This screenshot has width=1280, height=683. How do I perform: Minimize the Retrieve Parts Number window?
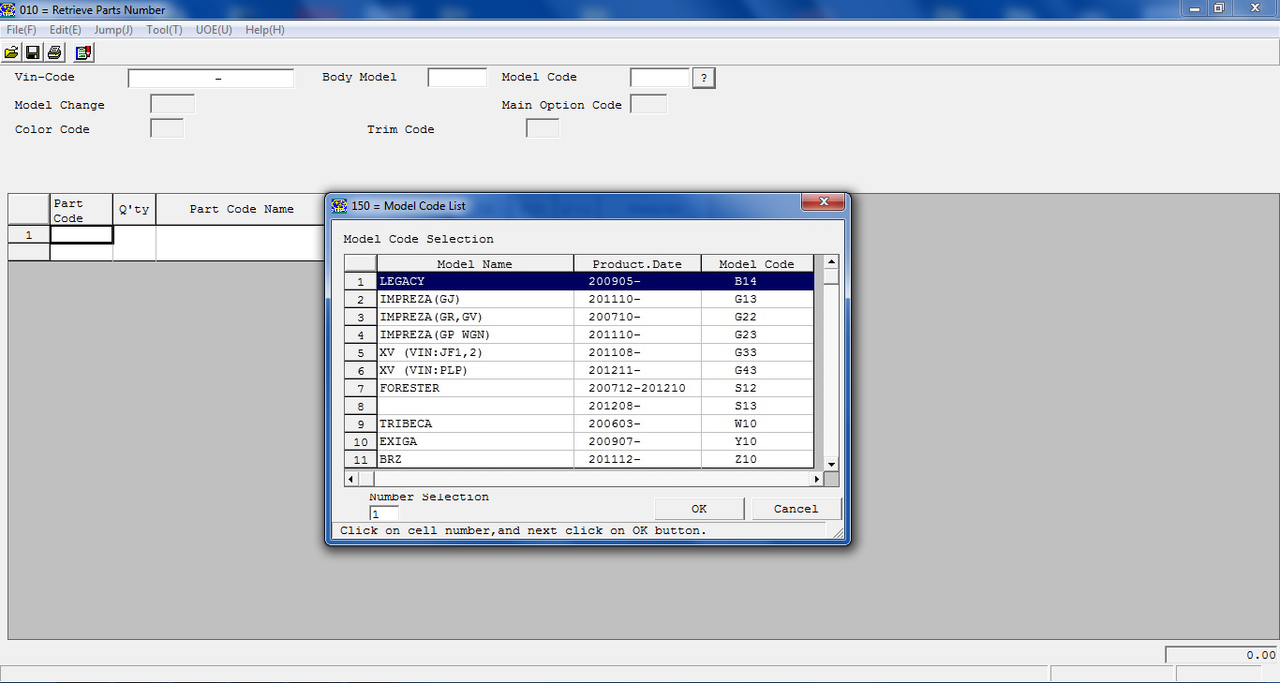pos(1195,8)
